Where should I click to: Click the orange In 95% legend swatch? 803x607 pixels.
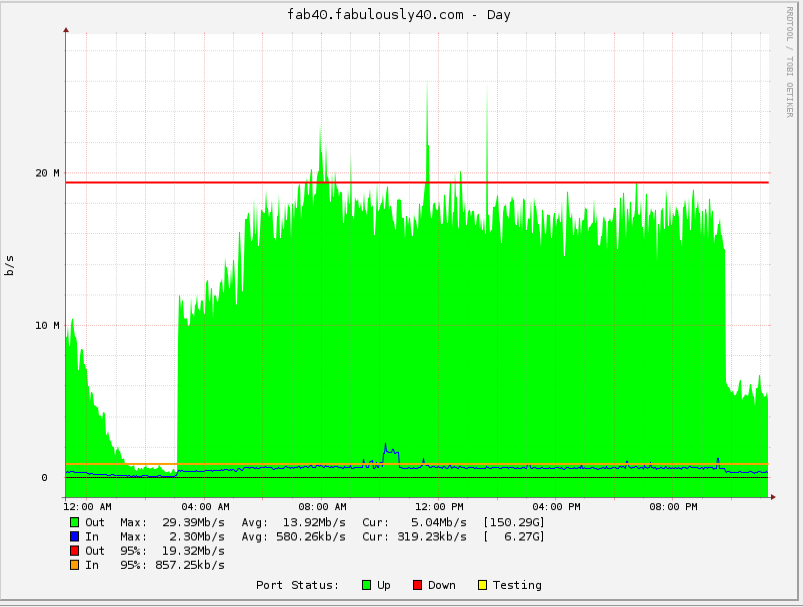pyautogui.click(x=75, y=566)
